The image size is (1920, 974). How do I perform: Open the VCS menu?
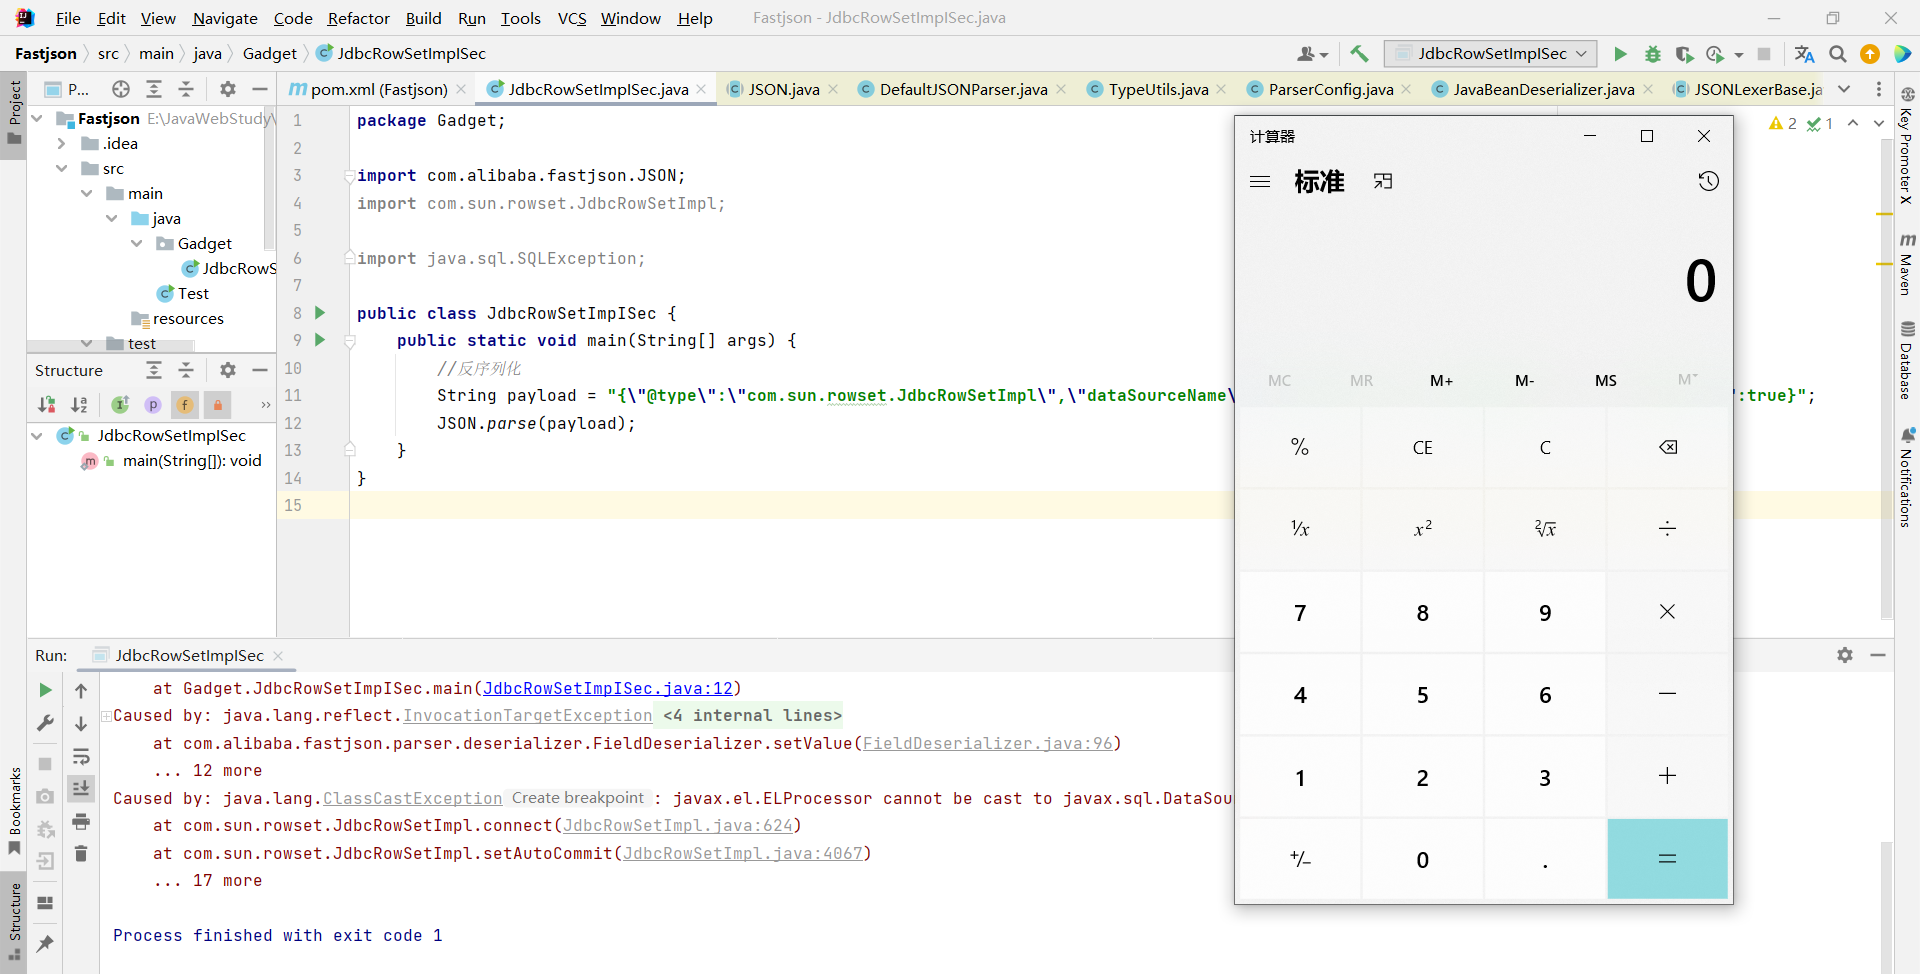pyautogui.click(x=572, y=18)
